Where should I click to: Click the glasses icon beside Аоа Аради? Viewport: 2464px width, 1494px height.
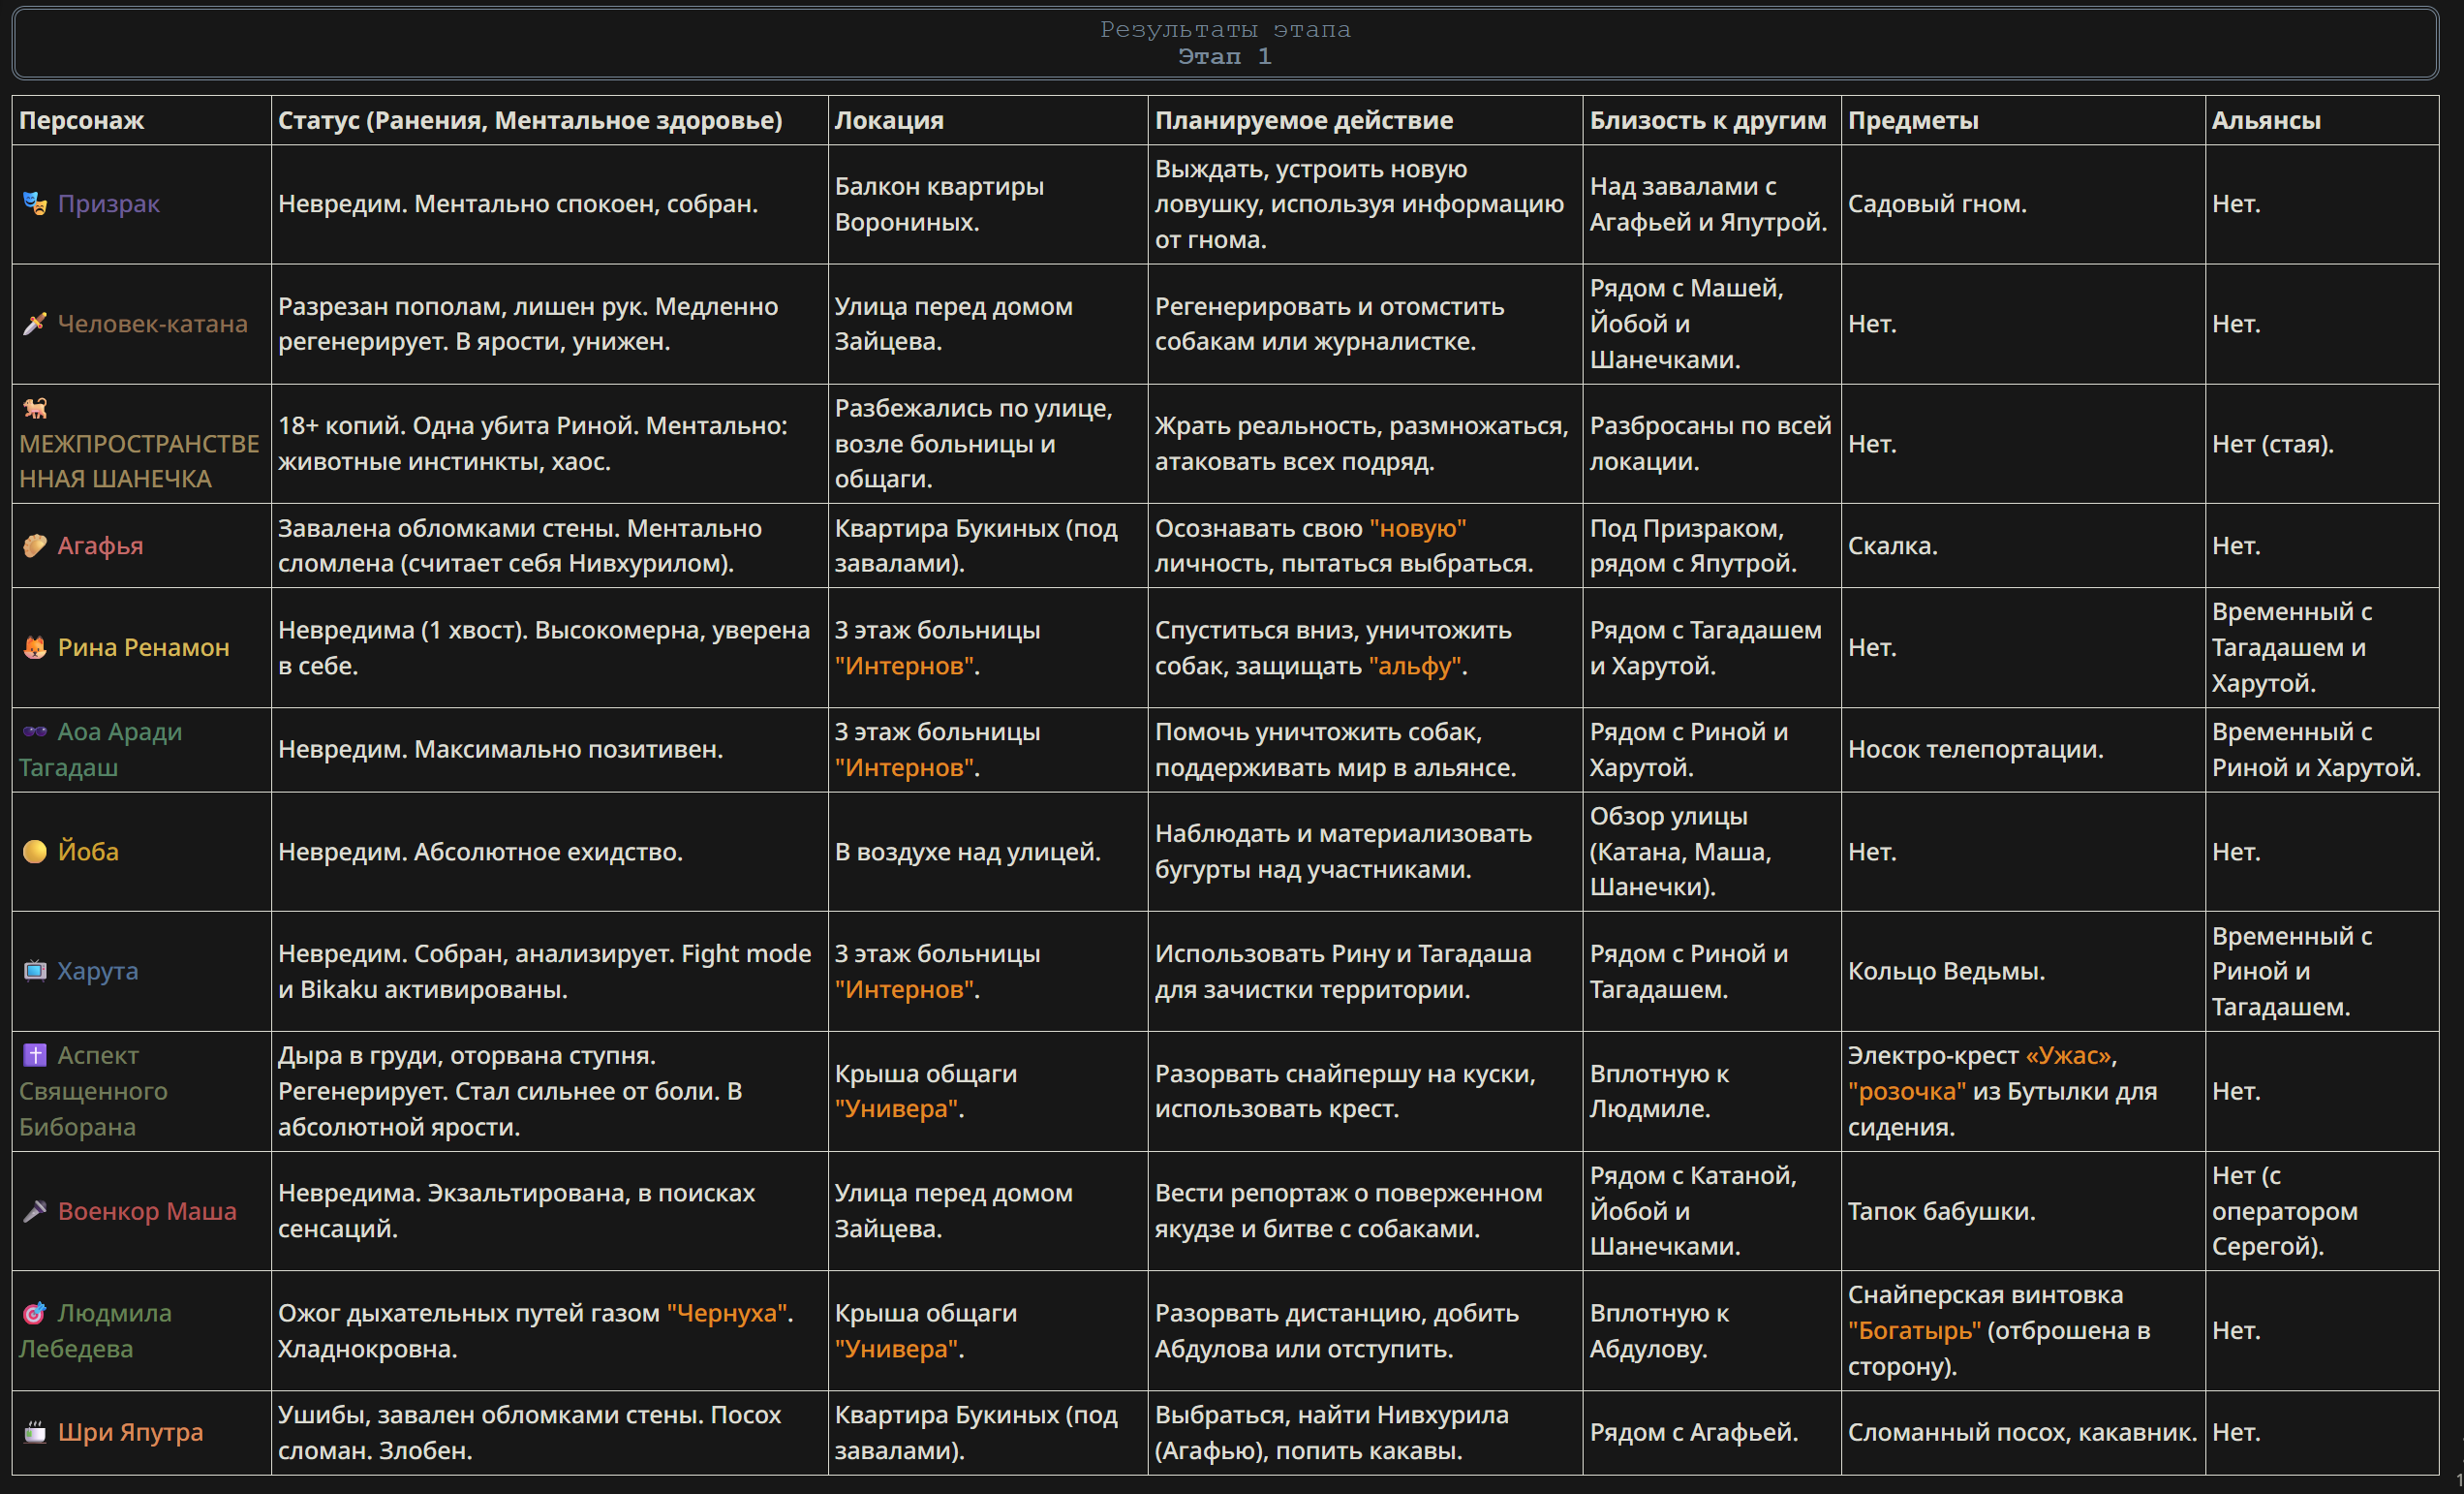coord(35,732)
